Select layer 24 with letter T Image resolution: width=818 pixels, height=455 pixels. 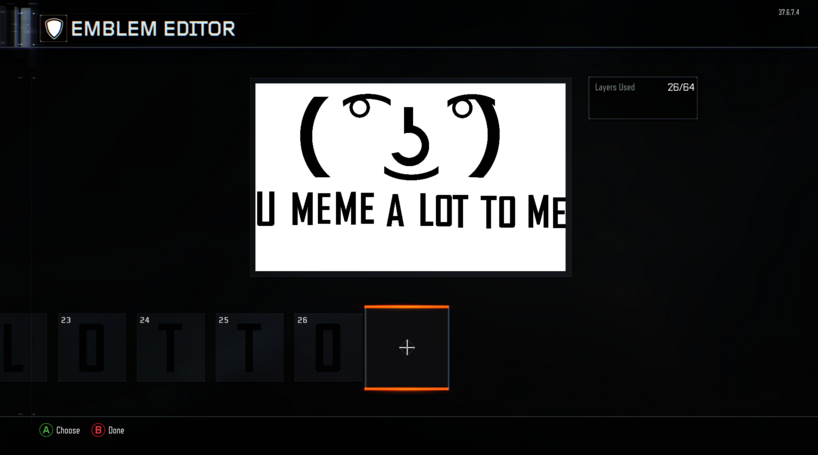pyautogui.click(x=170, y=347)
